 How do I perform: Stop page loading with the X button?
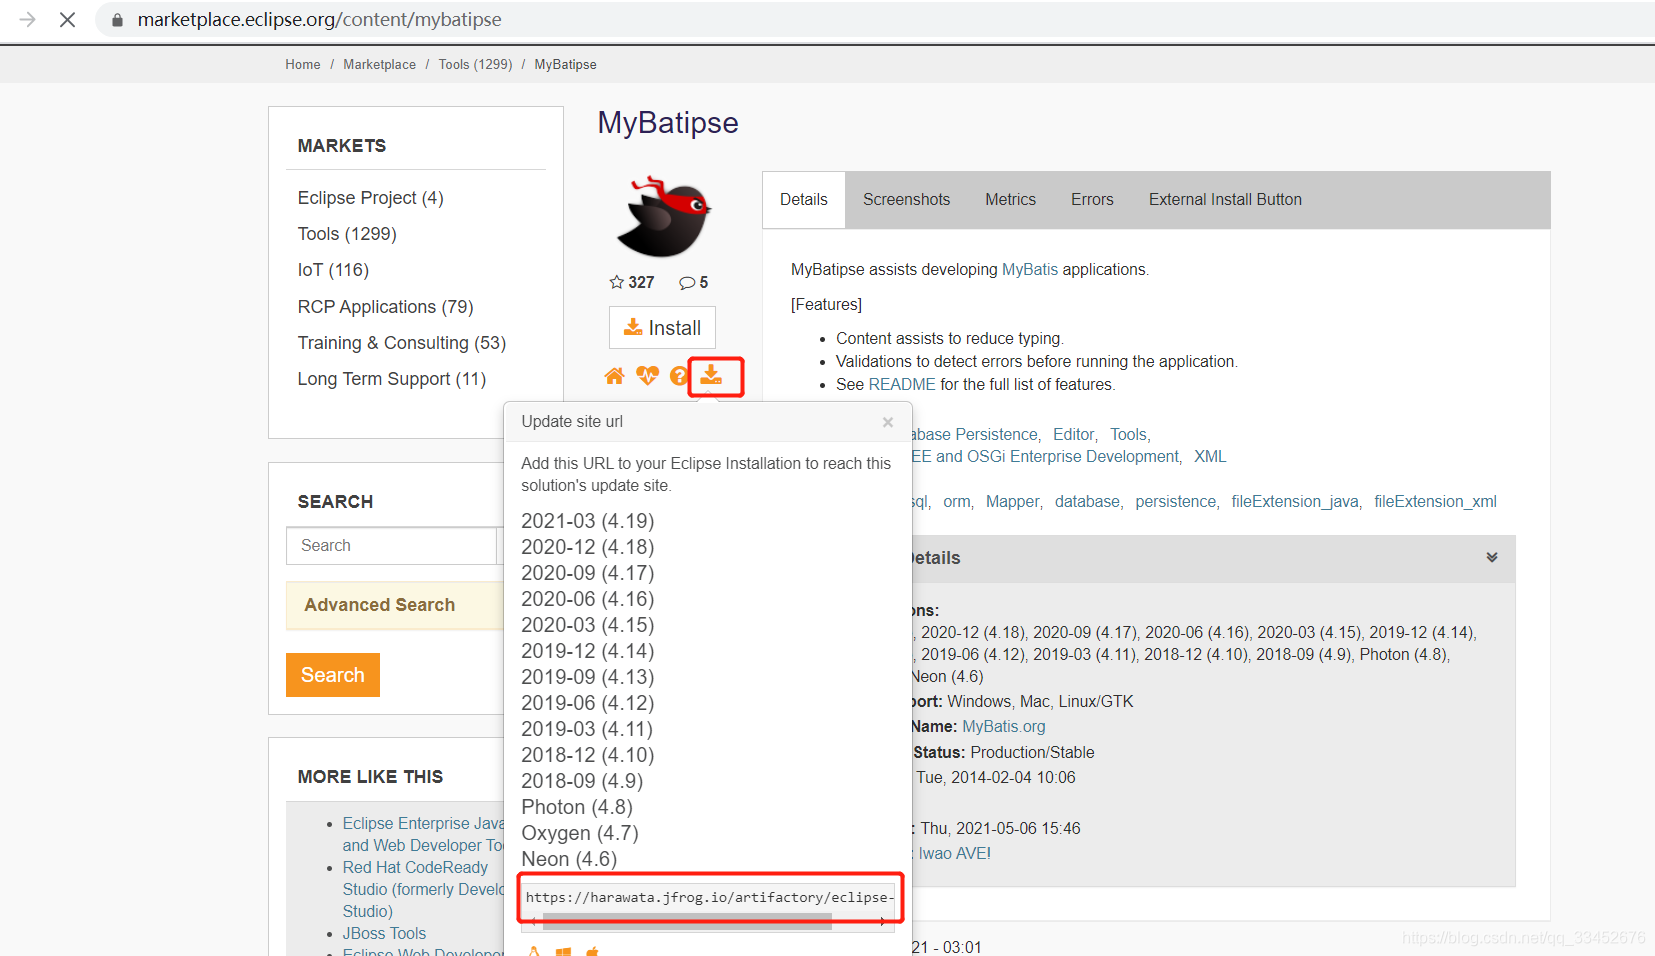click(x=67, y=19)
